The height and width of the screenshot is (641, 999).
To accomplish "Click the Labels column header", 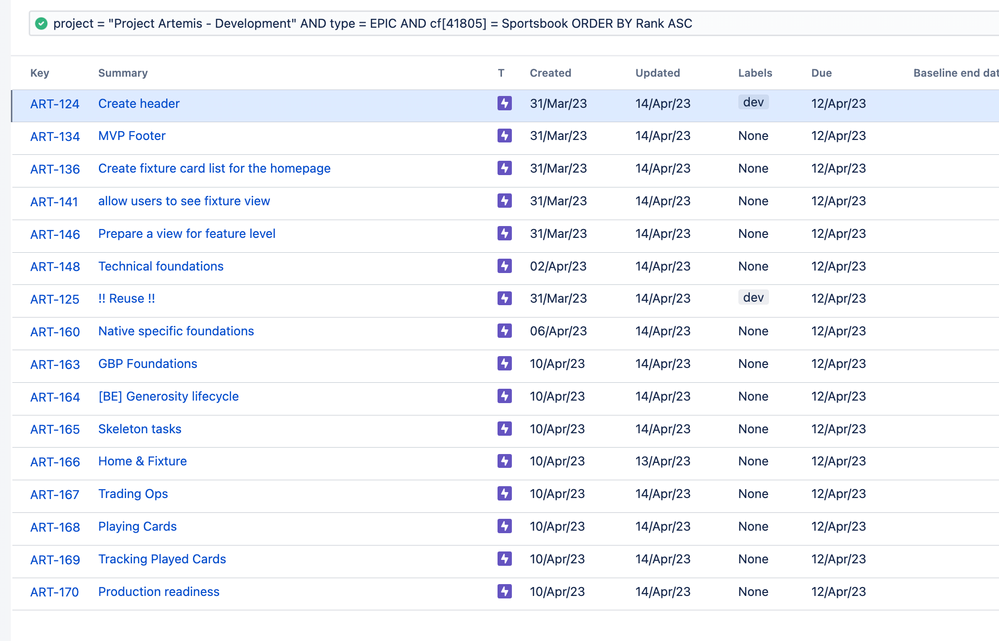I will [755, 73].
